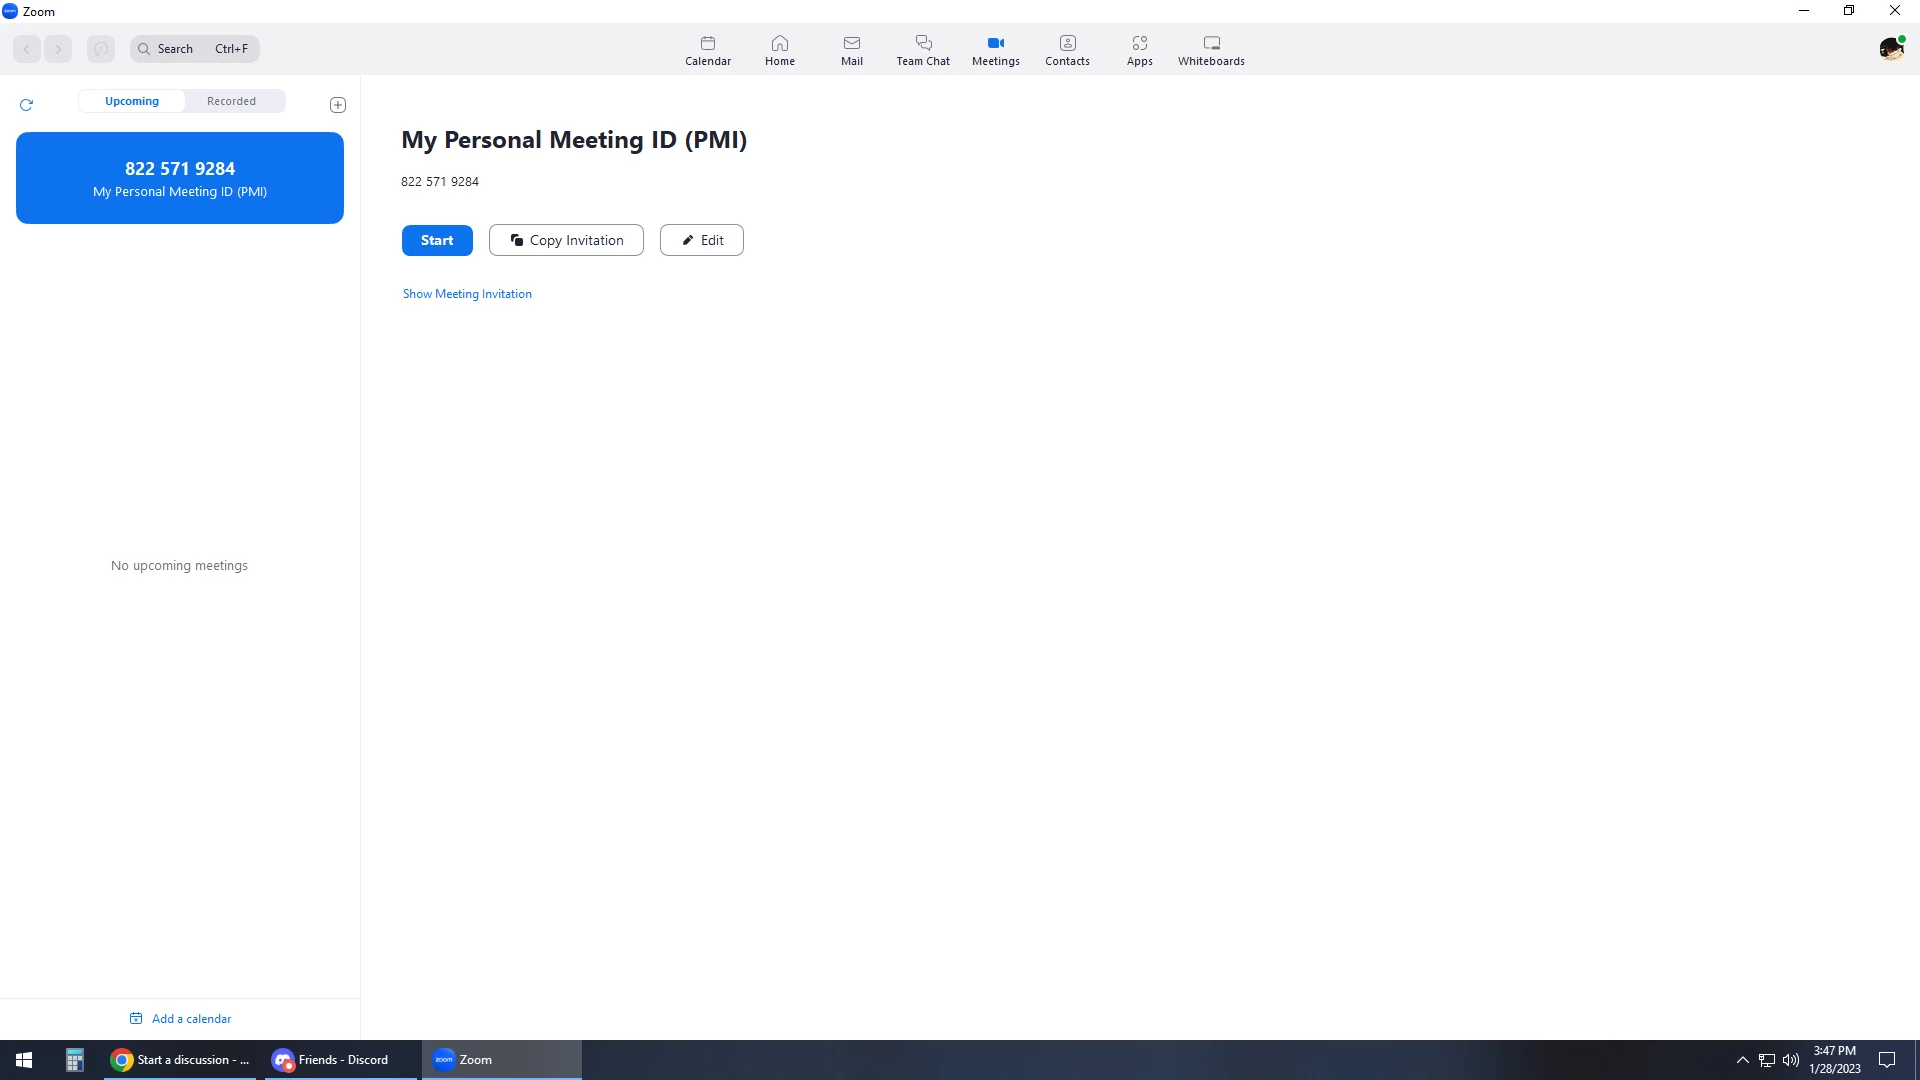Click the Copy Invitation button
This screenshot has height=1080, width=1920.
coord(566,240)
